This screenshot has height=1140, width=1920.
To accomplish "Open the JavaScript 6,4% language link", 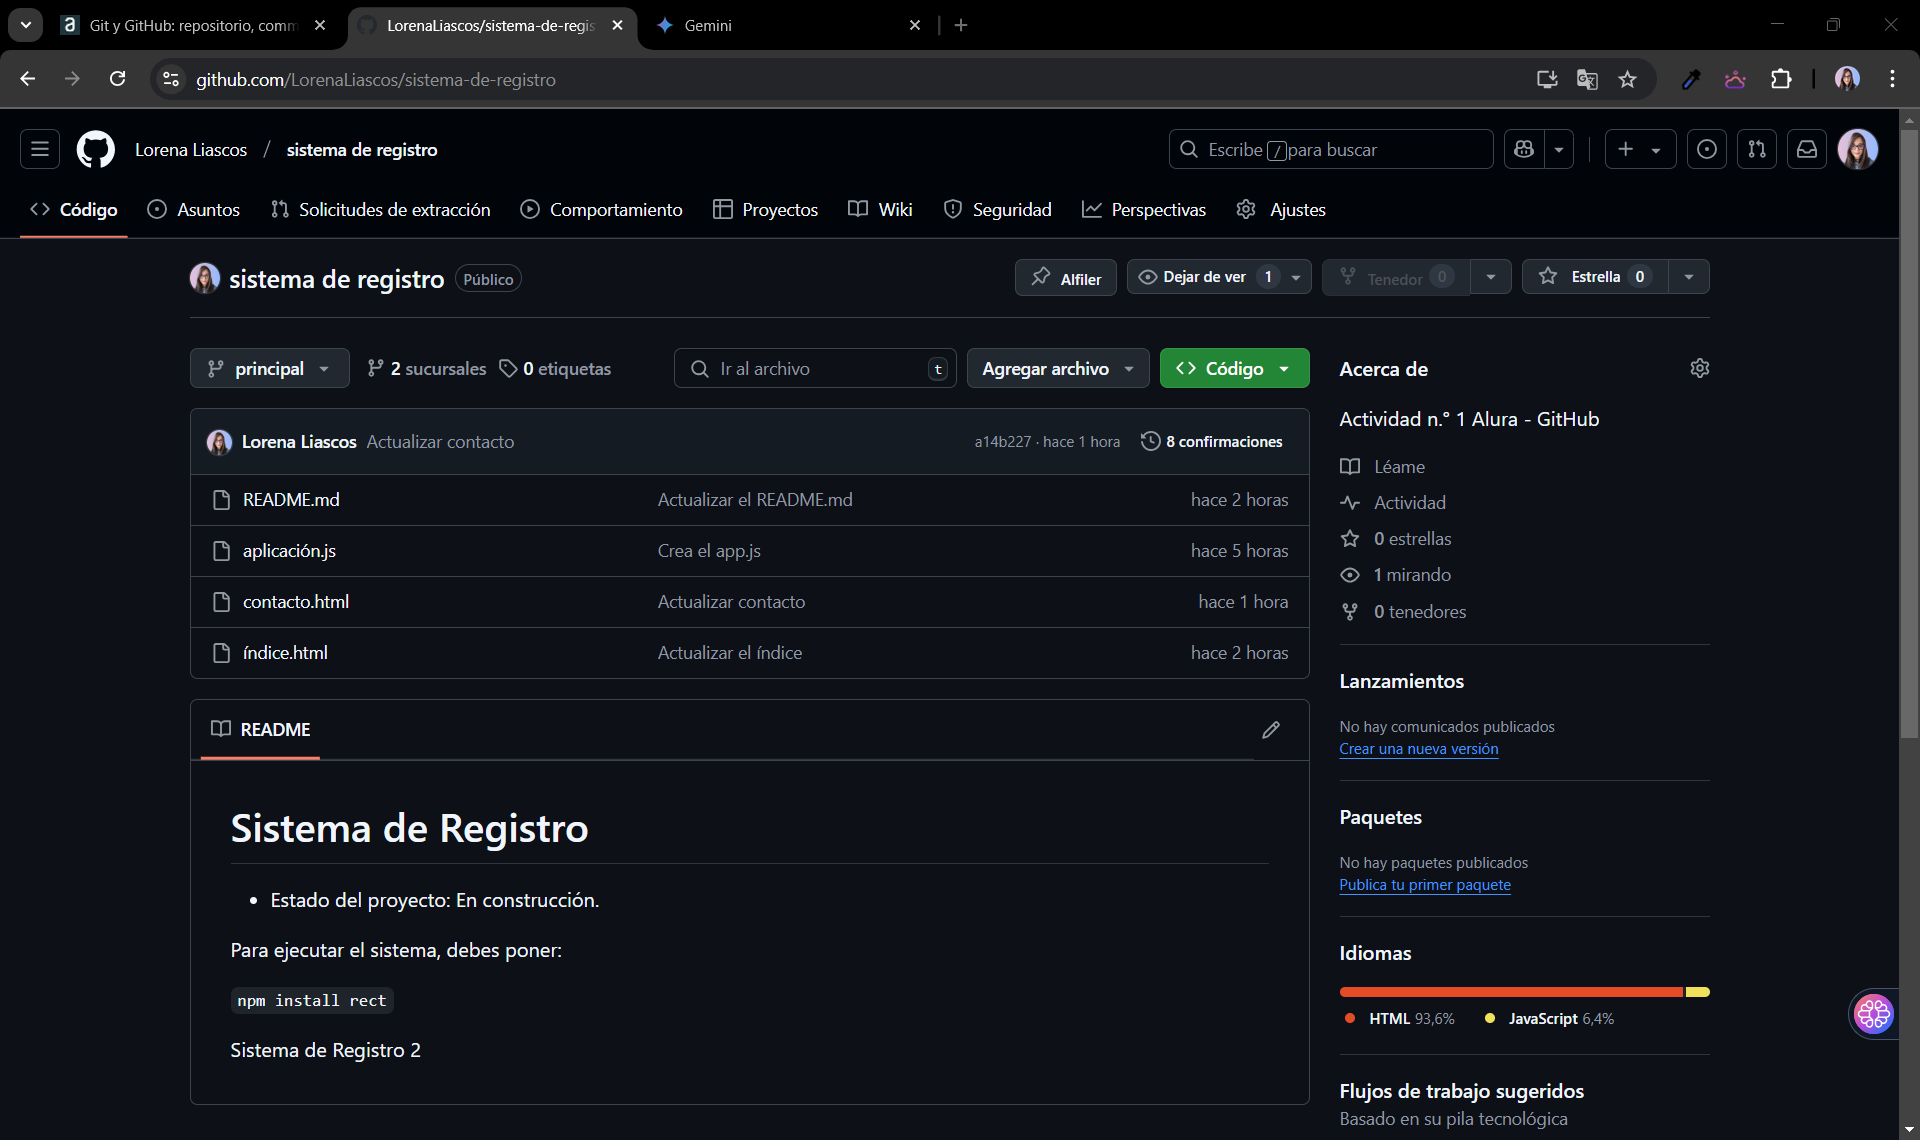I will (x=1550, y=1018).
